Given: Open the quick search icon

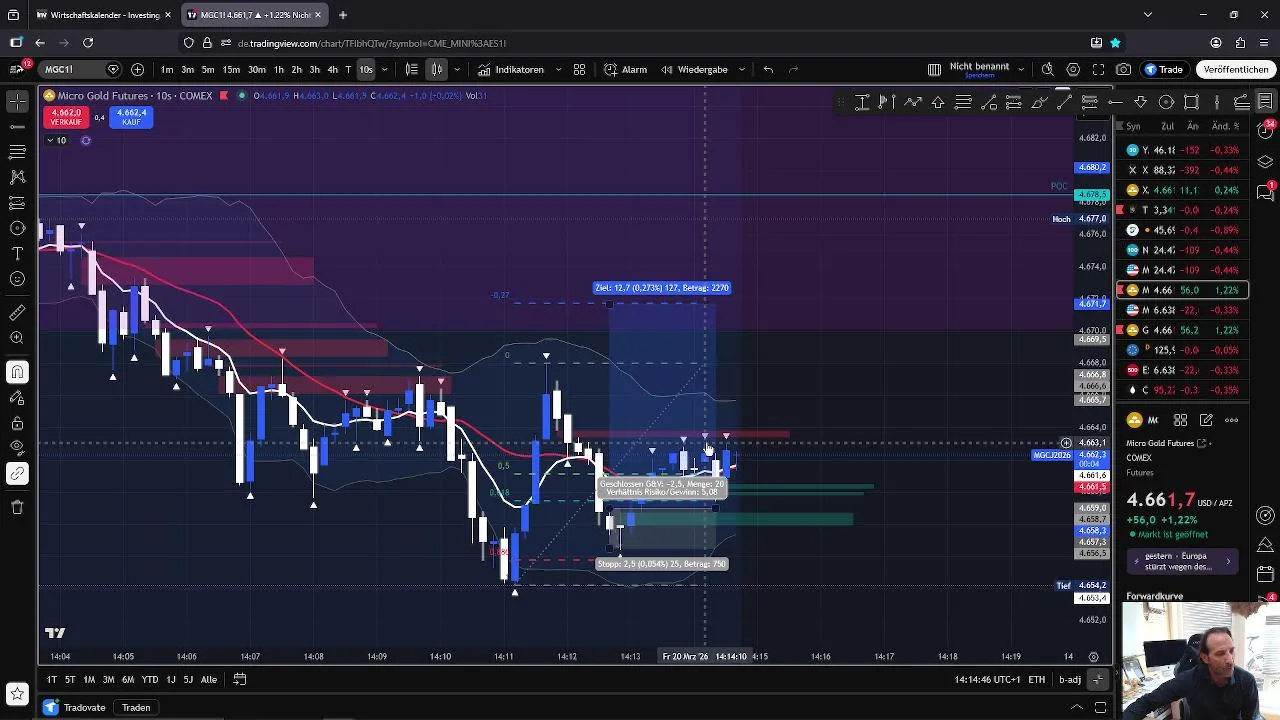Looking at the screenshot, I should (1047, 69).
